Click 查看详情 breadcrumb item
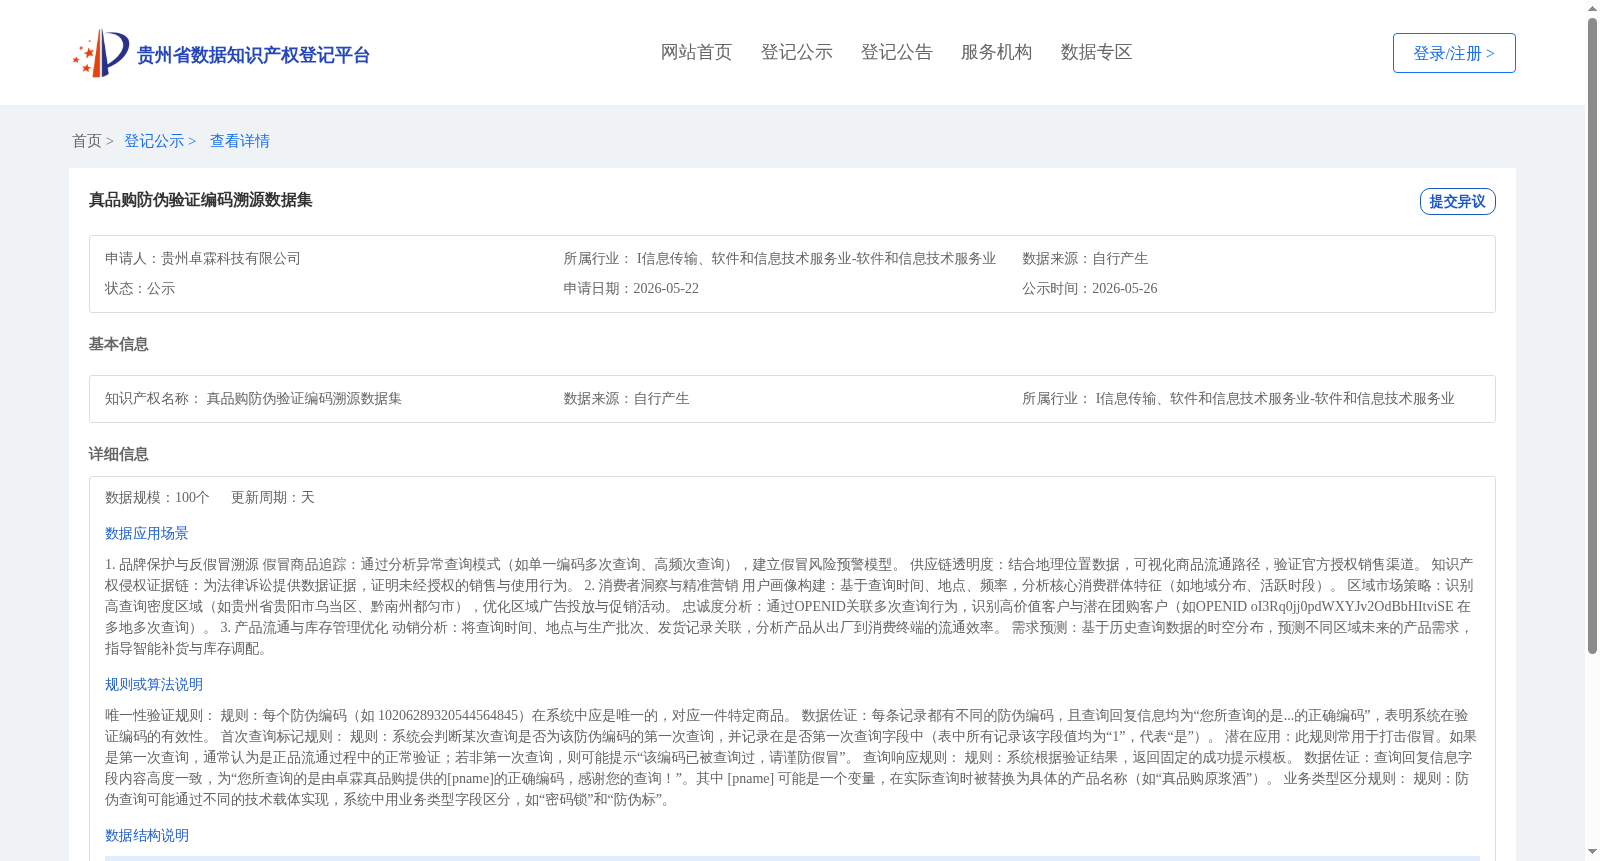 240,141
